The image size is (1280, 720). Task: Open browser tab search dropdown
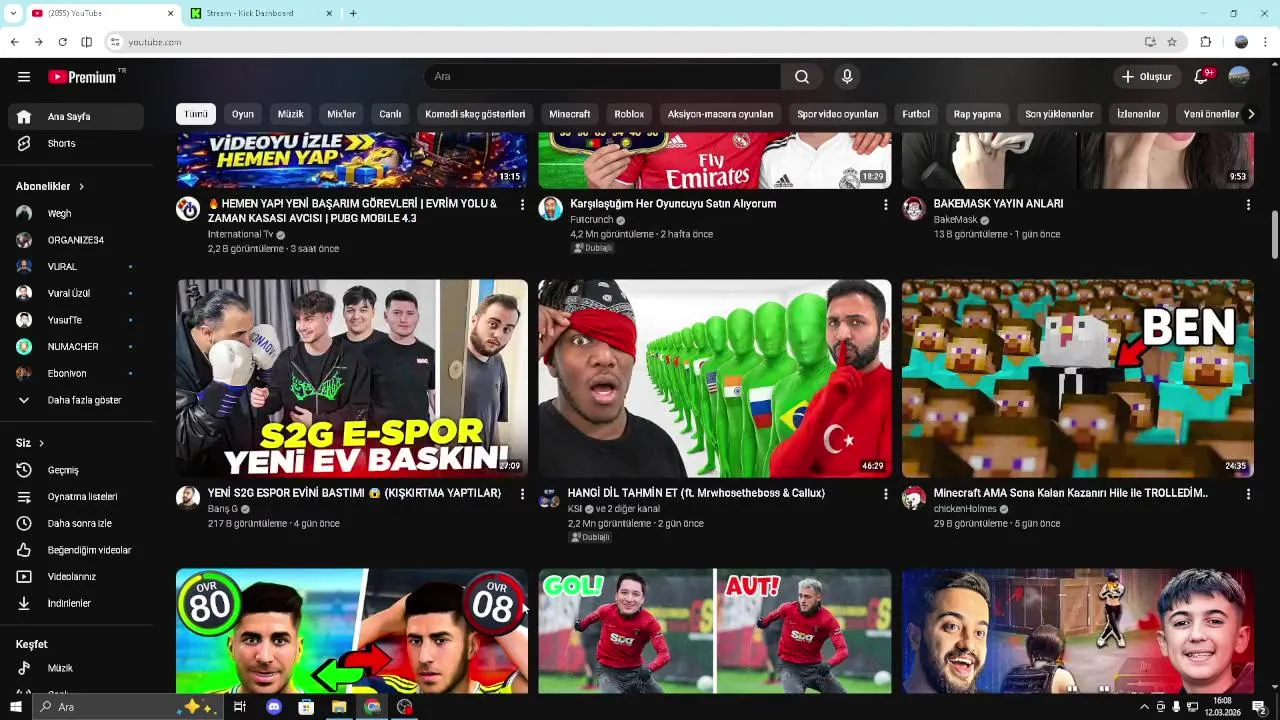pos(13,13)
